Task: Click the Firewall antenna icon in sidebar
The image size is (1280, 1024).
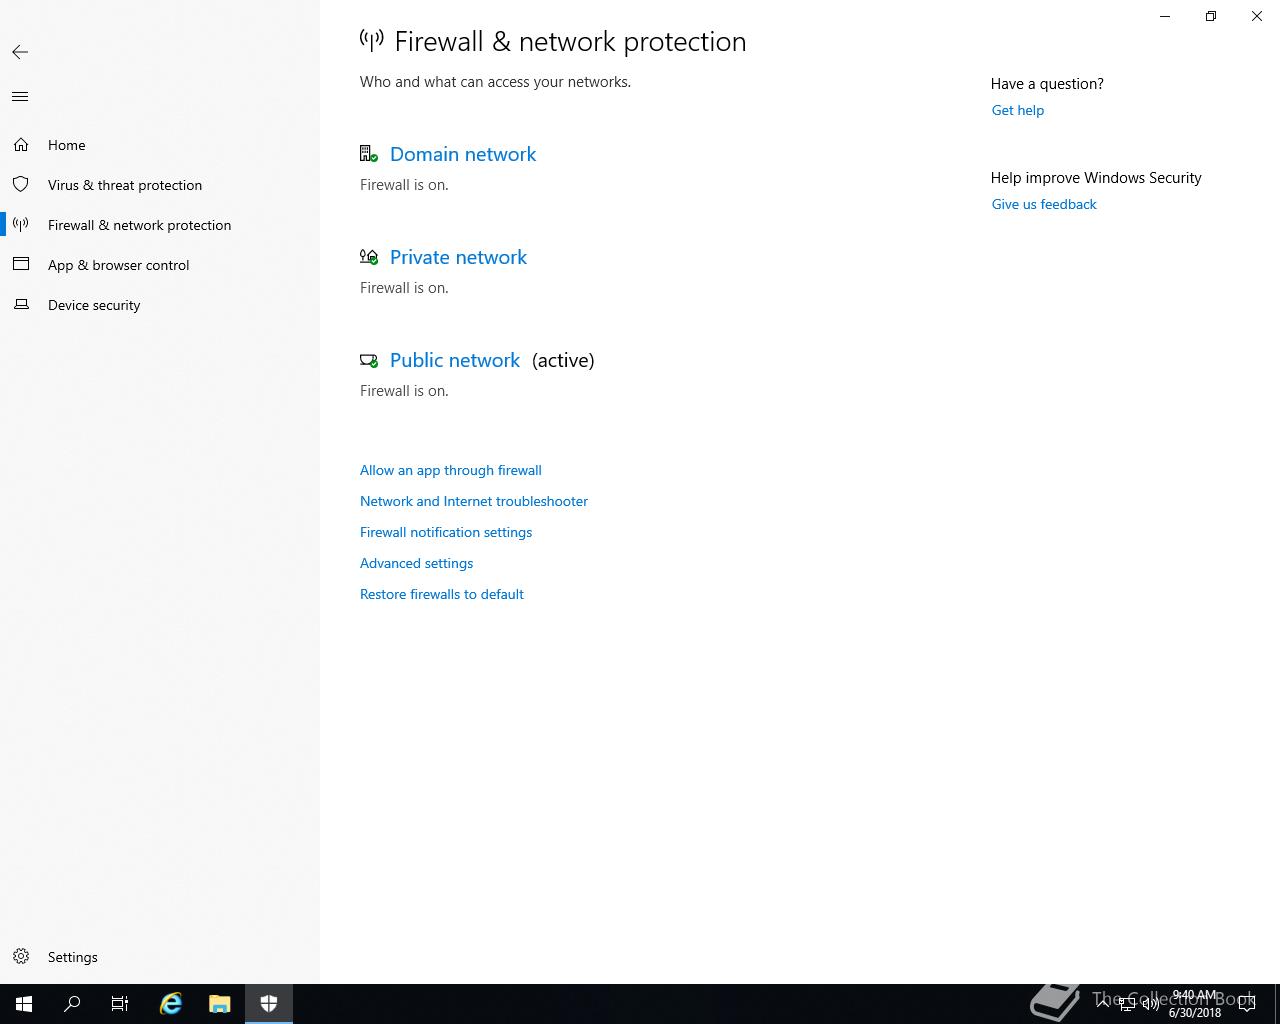Action: [x=21, y=225]
